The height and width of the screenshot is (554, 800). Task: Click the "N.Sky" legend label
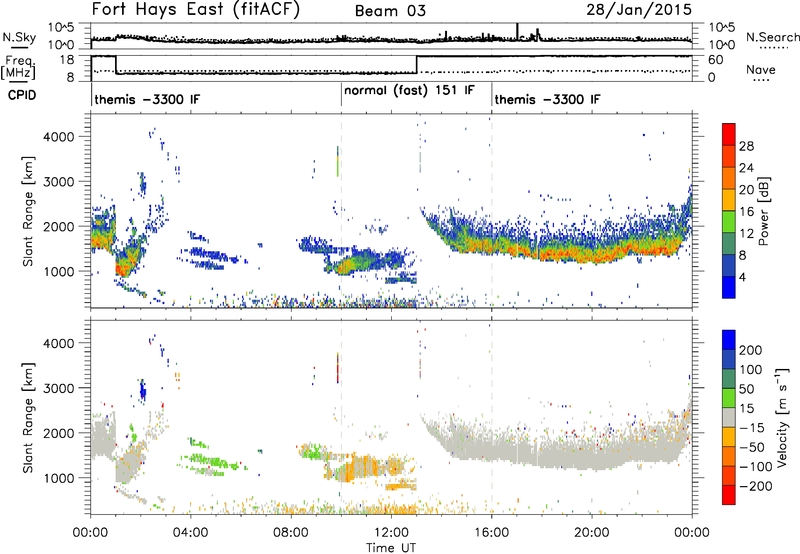(19, 37)
